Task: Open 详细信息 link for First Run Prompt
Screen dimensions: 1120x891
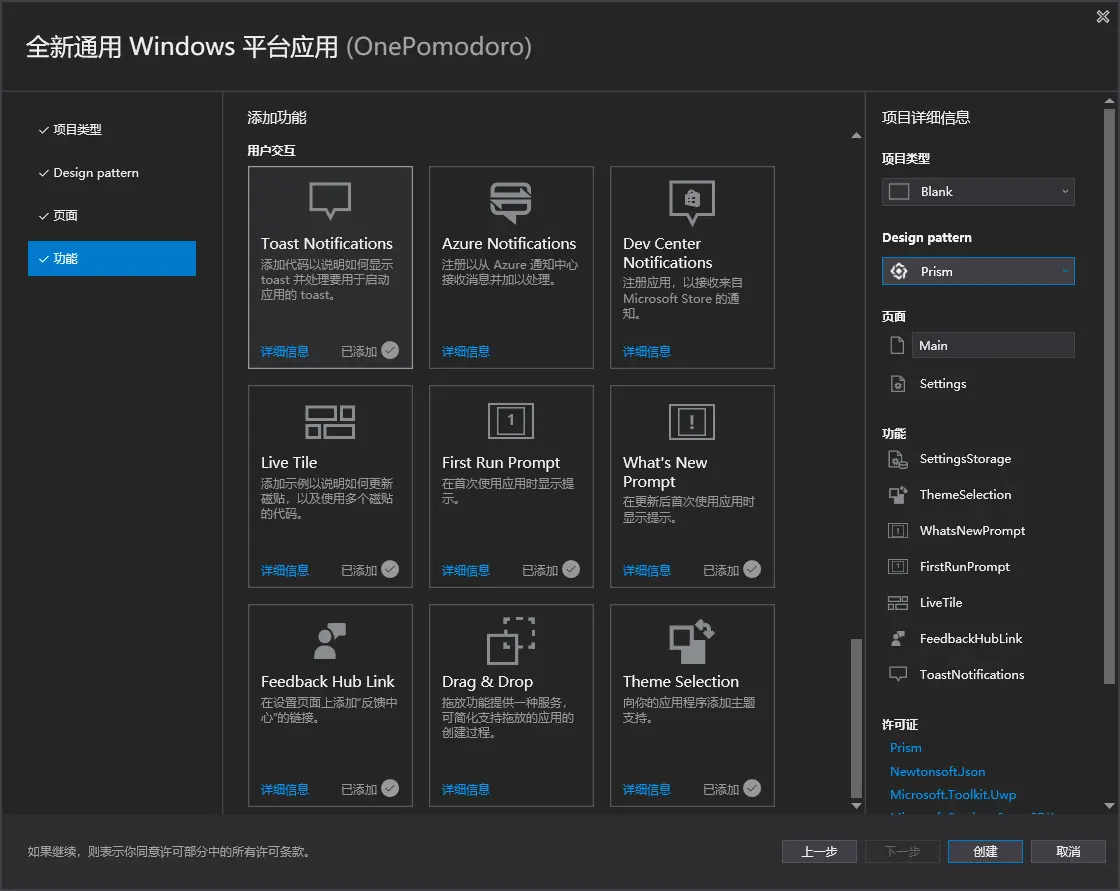Action: coord(466,570)
